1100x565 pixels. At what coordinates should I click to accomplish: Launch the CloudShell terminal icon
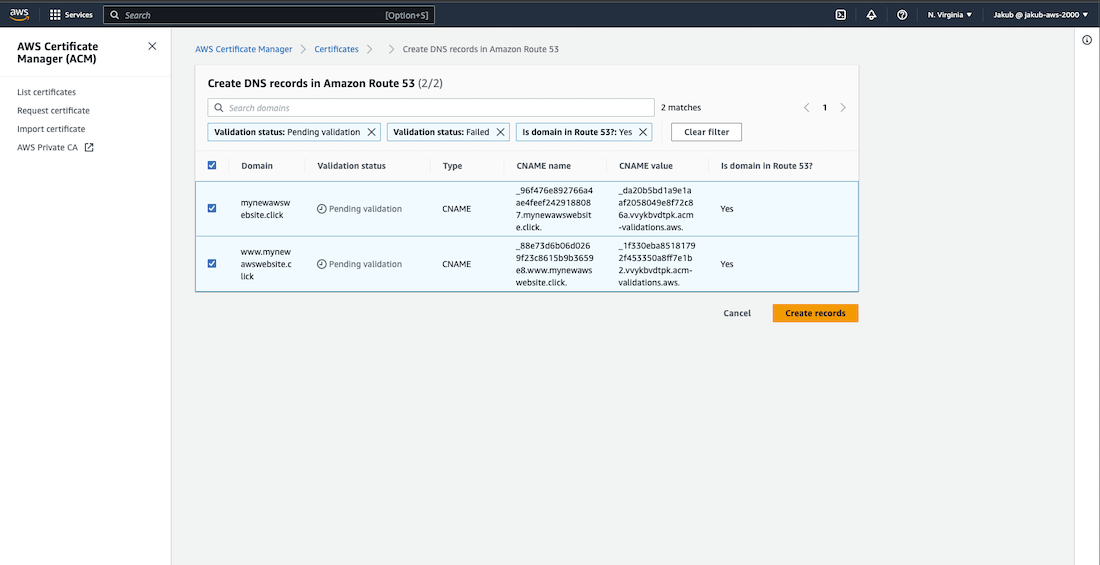click(841, 15)
